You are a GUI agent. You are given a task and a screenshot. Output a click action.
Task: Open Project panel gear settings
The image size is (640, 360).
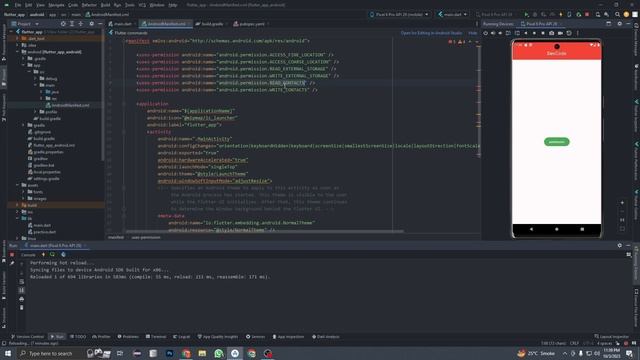point(91,24)
